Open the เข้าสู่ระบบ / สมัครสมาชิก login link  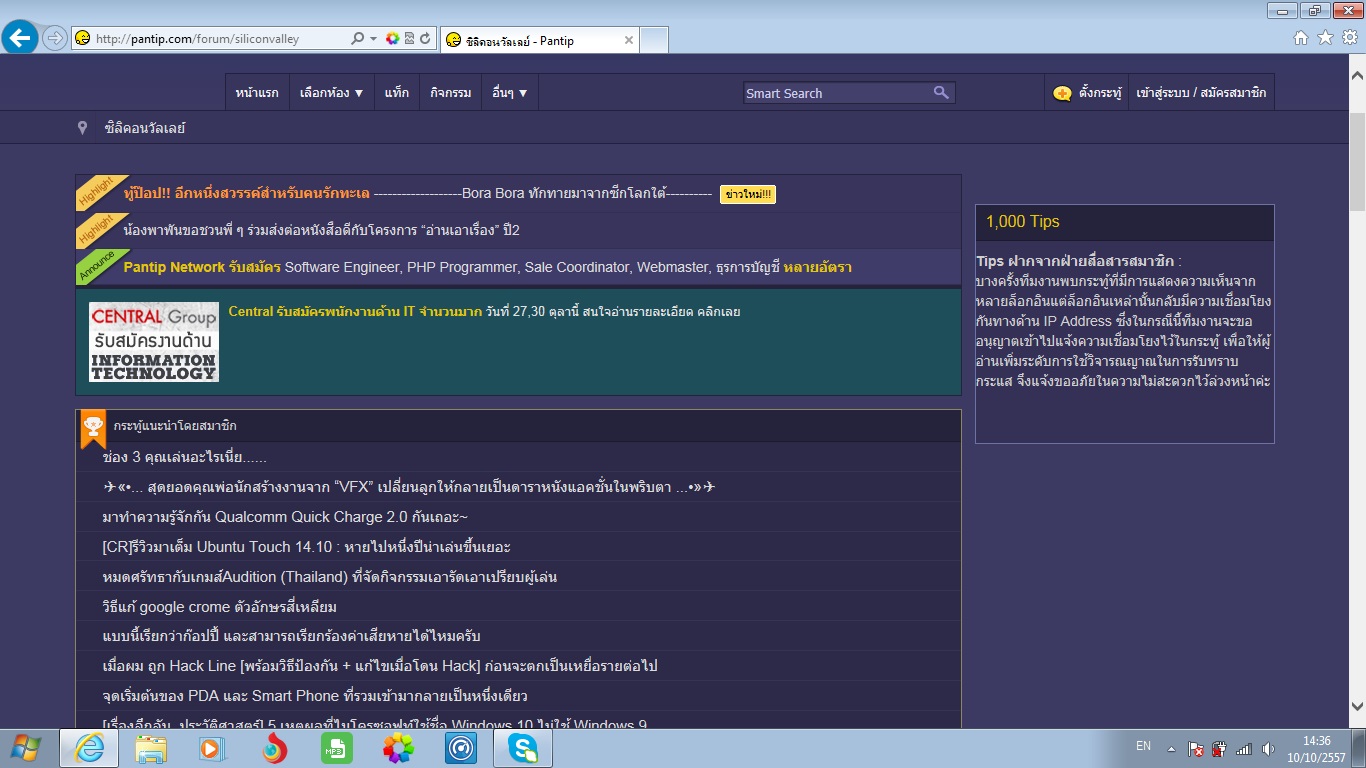[1202, 93]
